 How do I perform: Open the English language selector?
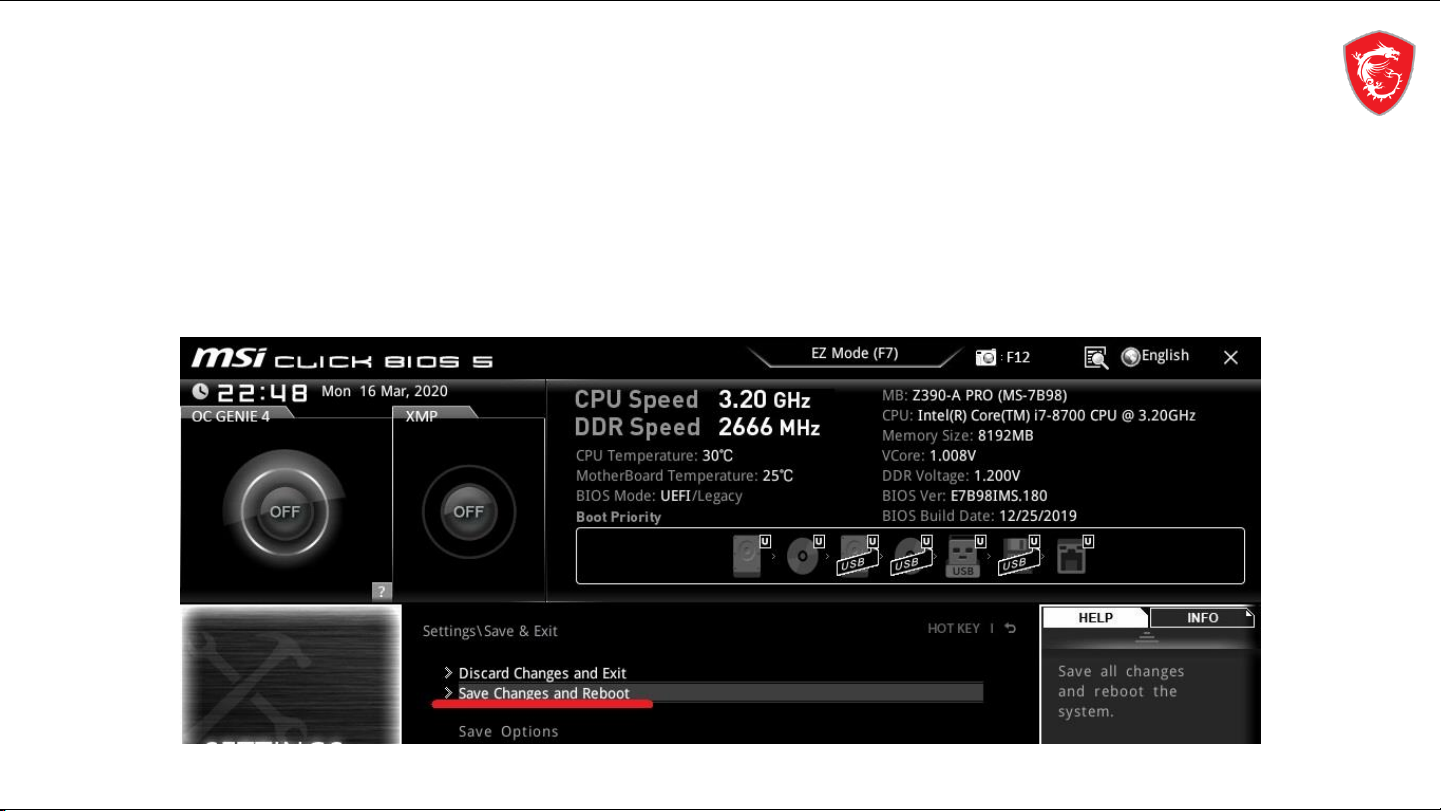pos(1166,356)
